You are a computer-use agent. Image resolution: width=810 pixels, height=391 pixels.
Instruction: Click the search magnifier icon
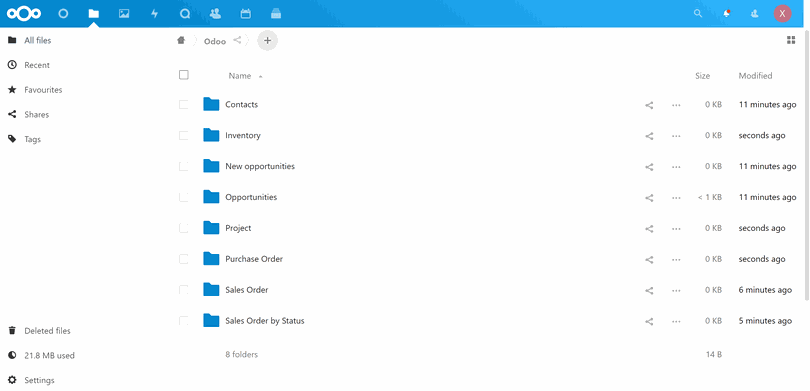(x=698, y=14)
